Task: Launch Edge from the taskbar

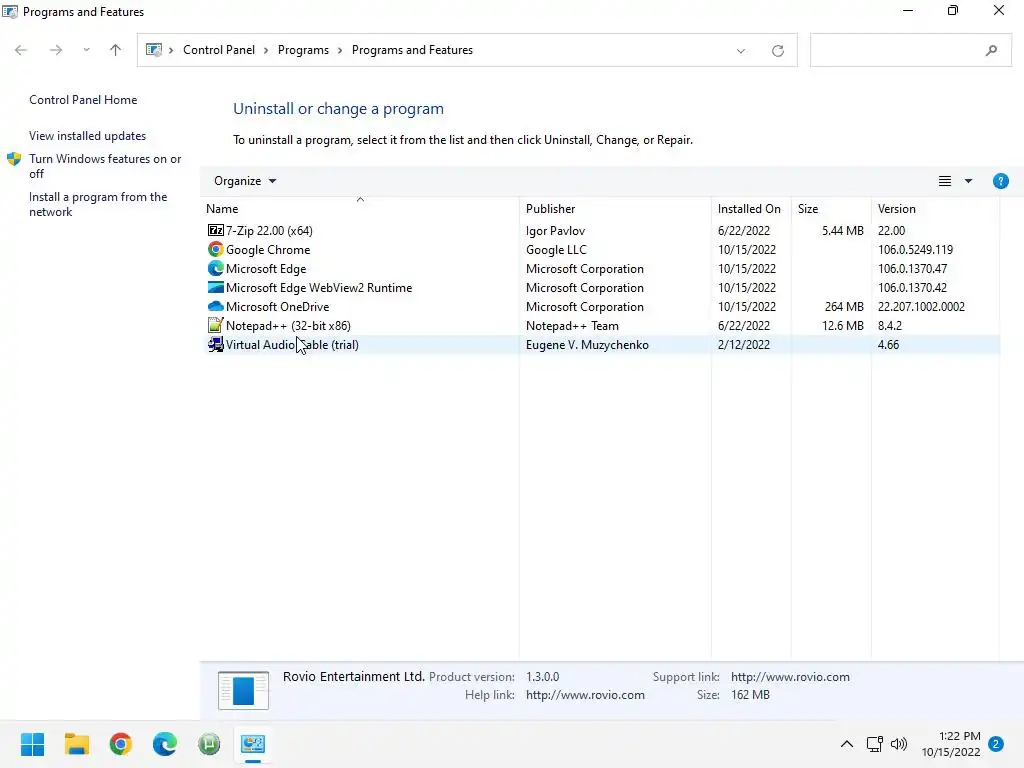Action: 165,744
